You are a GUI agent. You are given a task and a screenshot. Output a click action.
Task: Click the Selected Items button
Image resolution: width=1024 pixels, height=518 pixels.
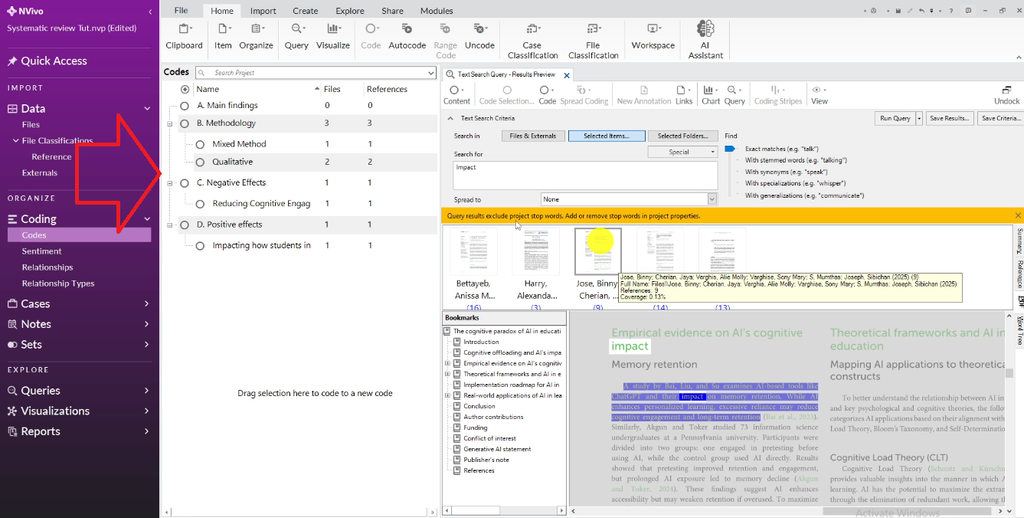[607, 136]
